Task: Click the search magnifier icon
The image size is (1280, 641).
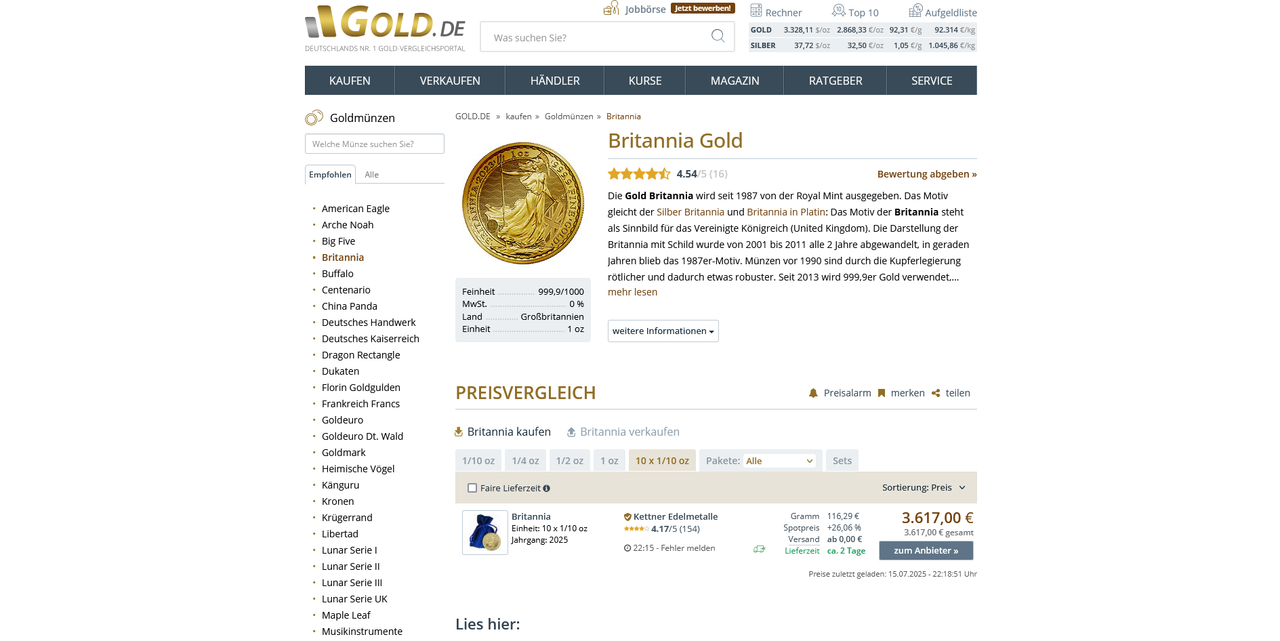Action: tap(718, 36)
